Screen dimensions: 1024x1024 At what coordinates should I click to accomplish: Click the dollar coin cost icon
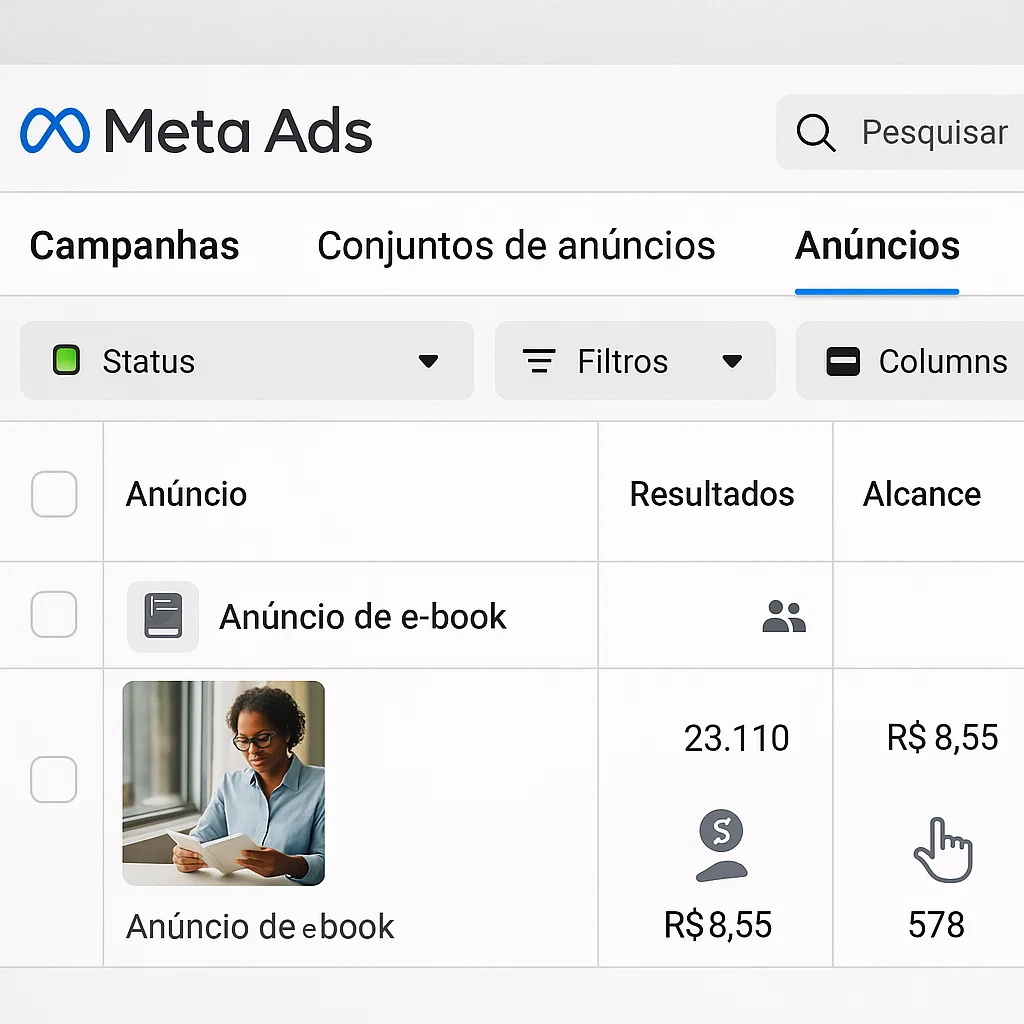[721, 845]
